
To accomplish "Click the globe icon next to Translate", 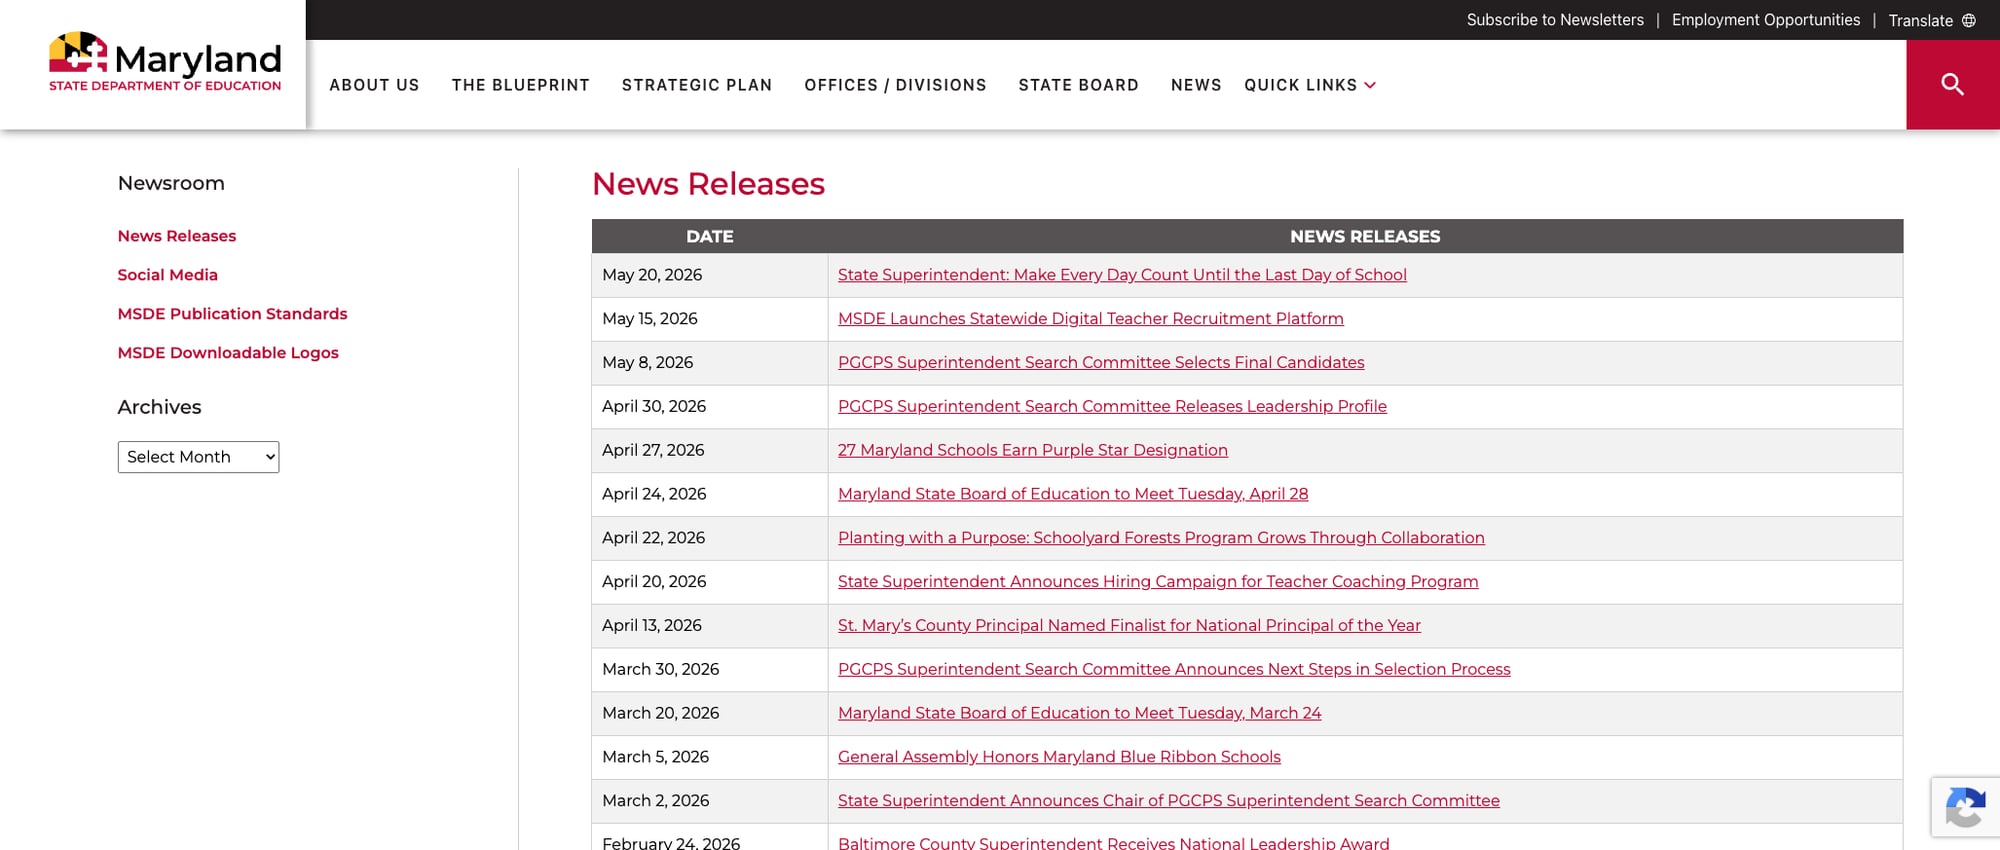I will click(x=1969, y=20).
